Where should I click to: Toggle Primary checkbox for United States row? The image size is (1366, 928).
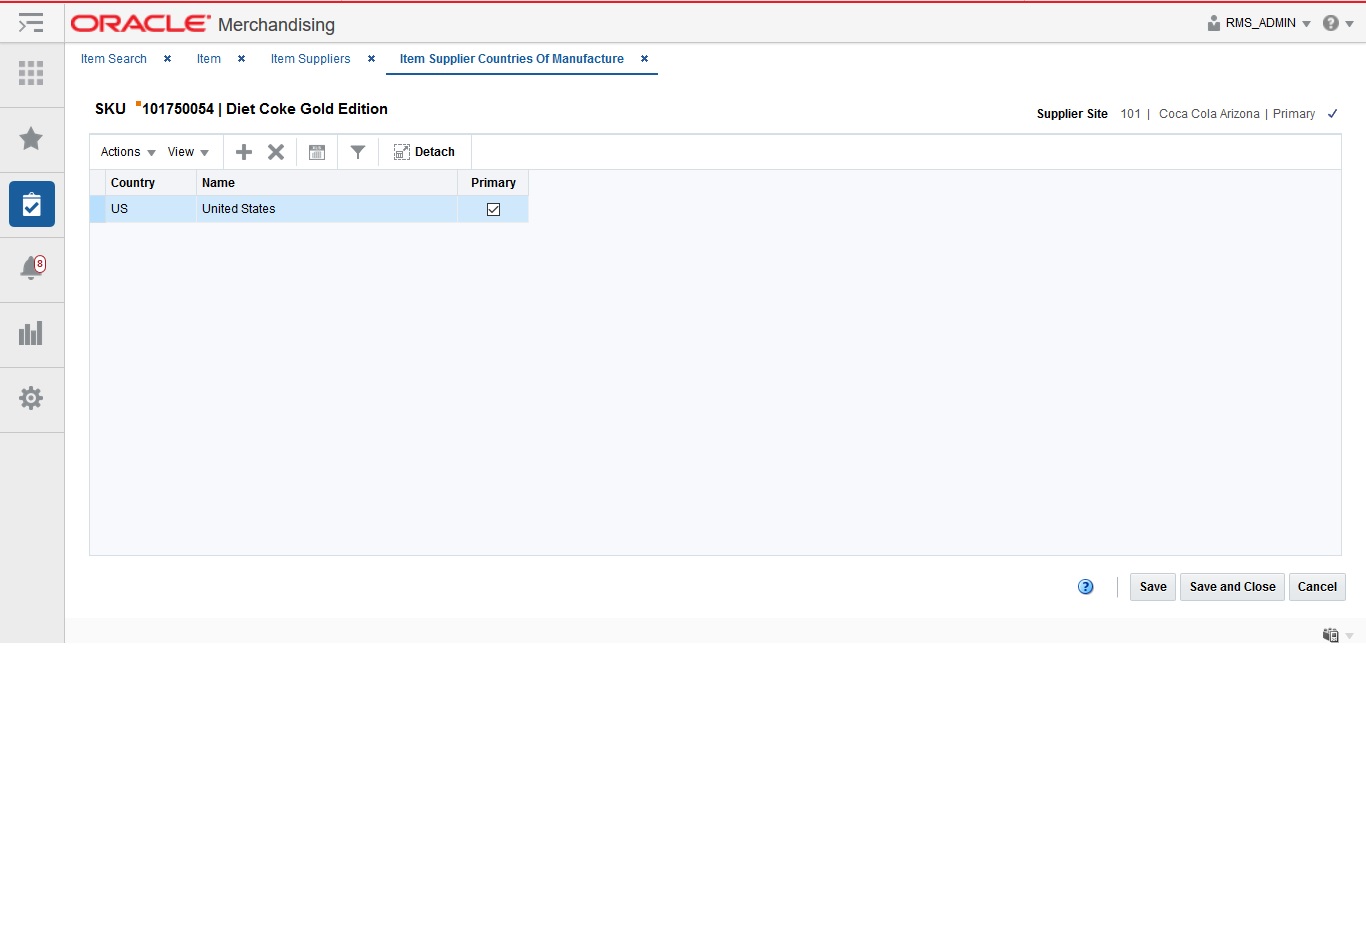click(493, 209)
